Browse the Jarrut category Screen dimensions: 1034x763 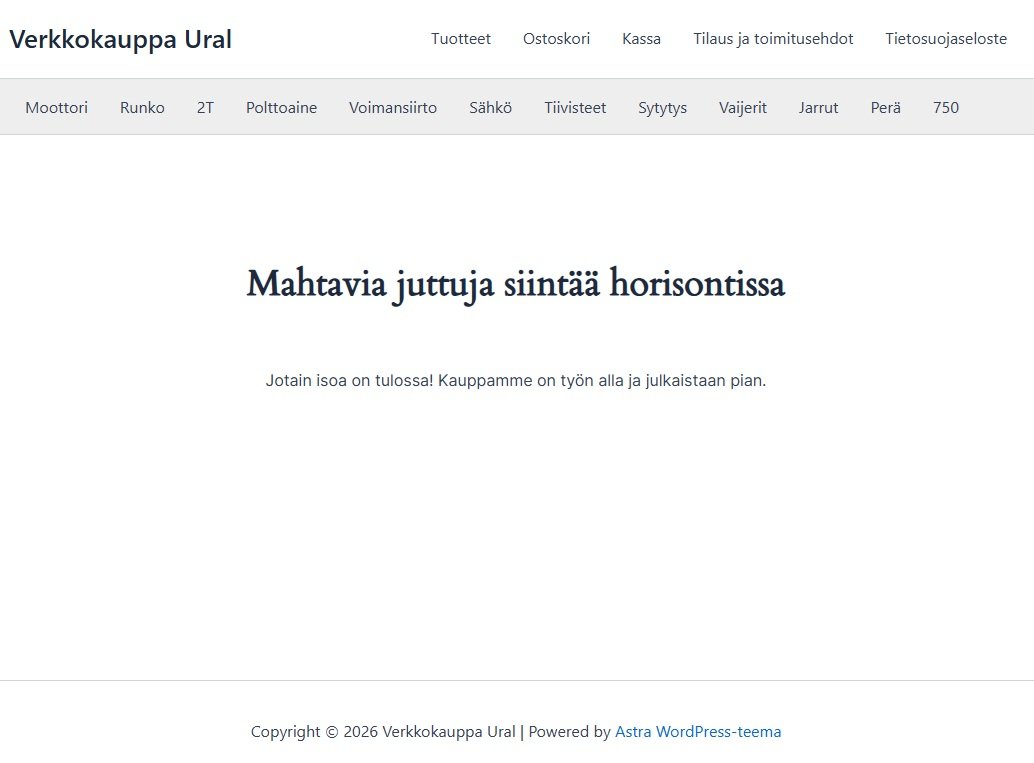[818, 107]
